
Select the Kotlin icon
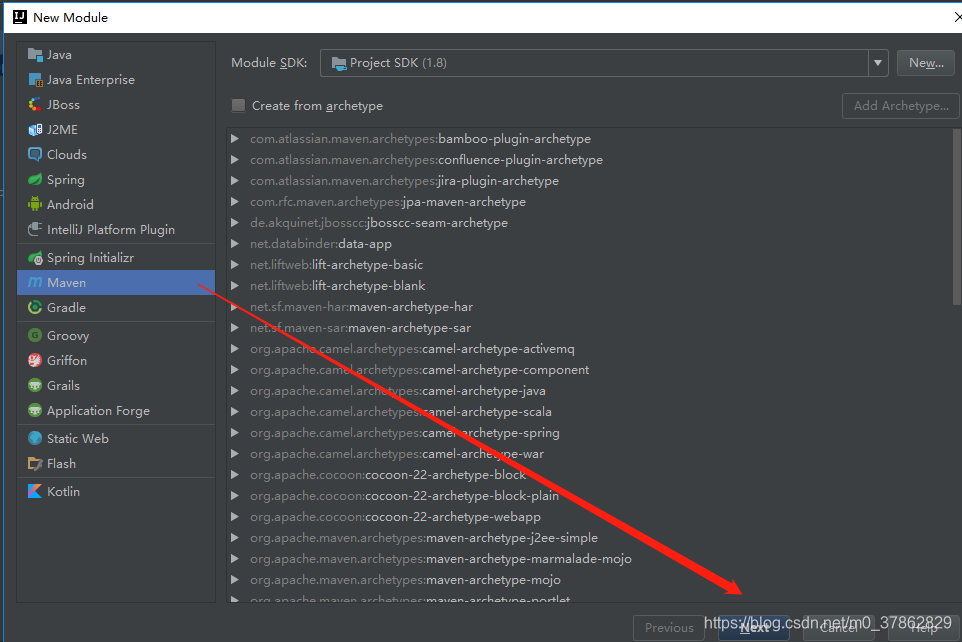tap(35, 492)
